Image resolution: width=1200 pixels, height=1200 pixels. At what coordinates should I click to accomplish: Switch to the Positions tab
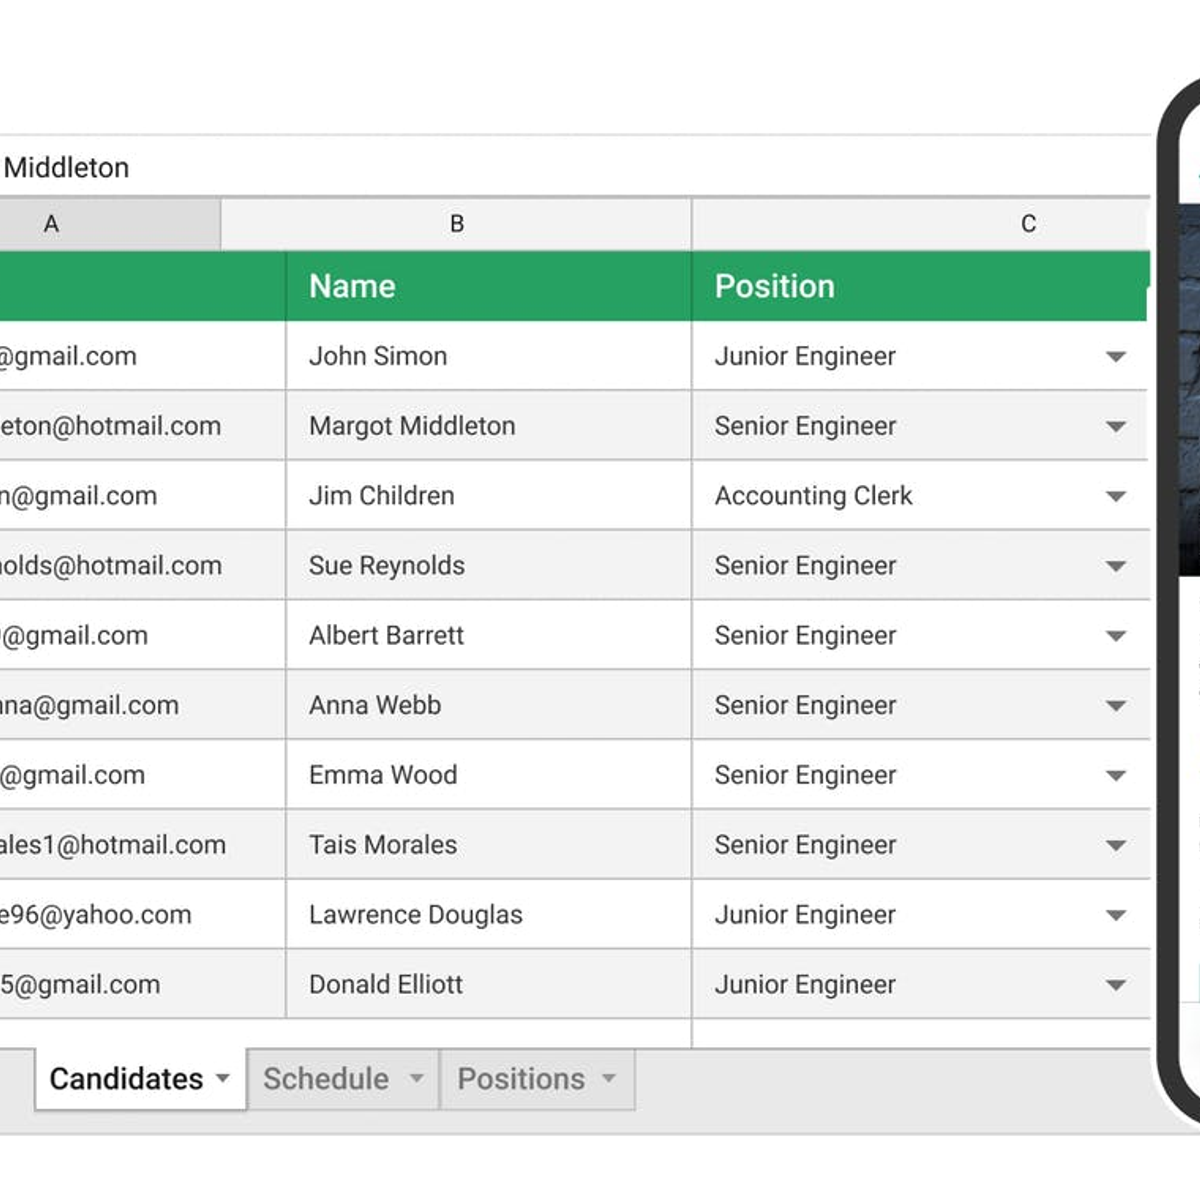click(x=521, y=1079)
